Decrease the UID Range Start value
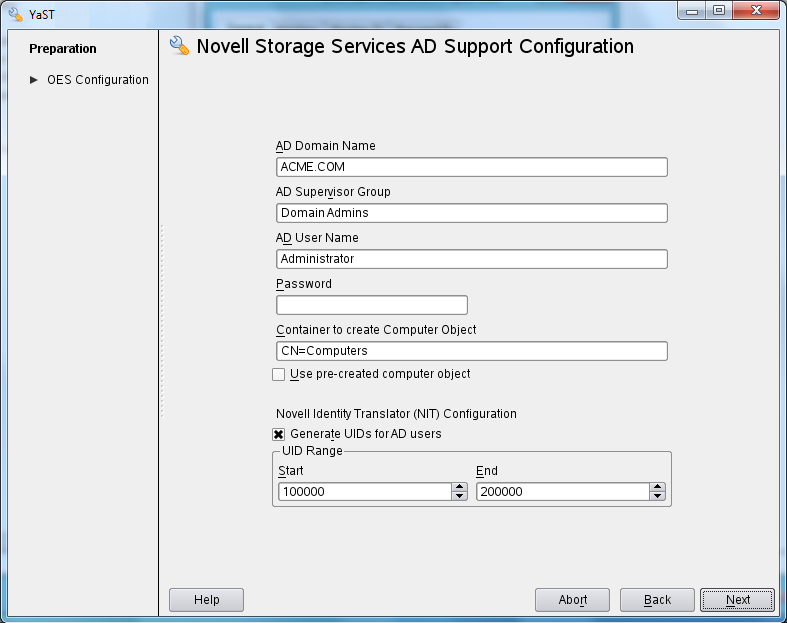This screenshot has width=787, height=623. 460,496
